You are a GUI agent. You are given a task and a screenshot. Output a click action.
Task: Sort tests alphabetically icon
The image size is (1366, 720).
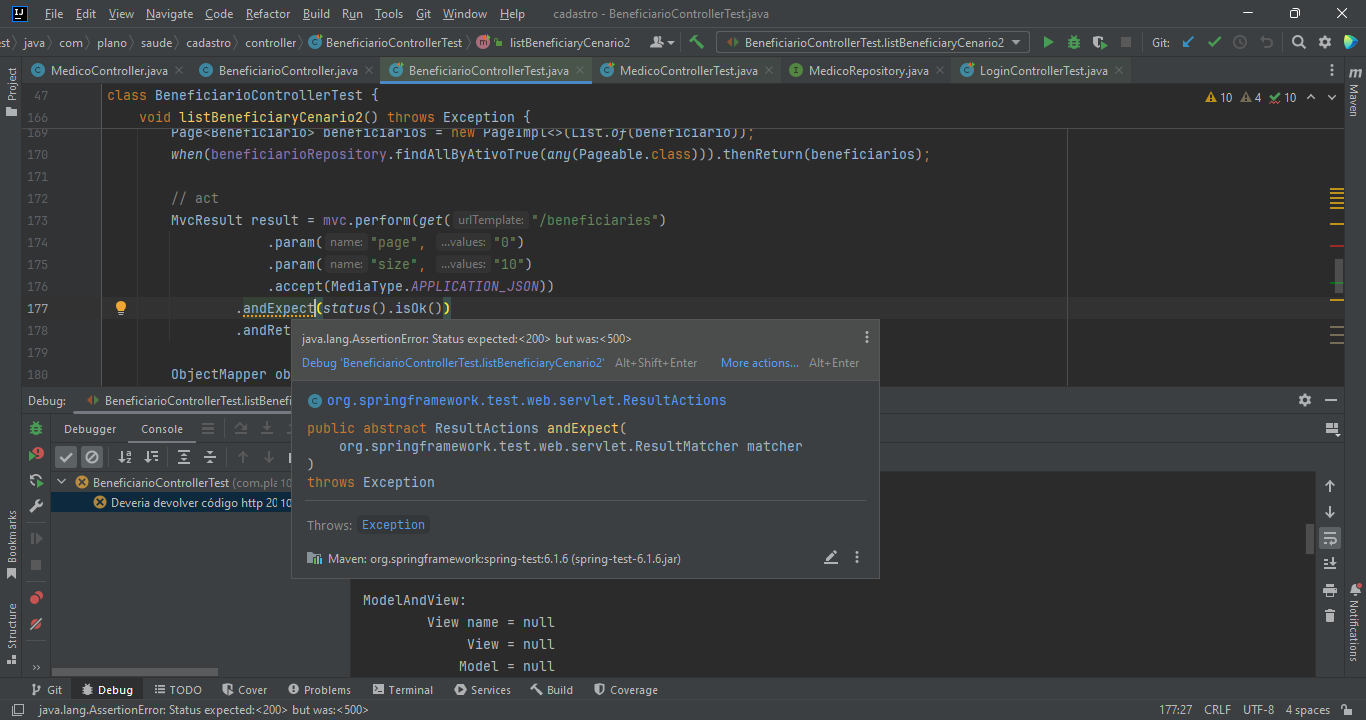(125, 457)
